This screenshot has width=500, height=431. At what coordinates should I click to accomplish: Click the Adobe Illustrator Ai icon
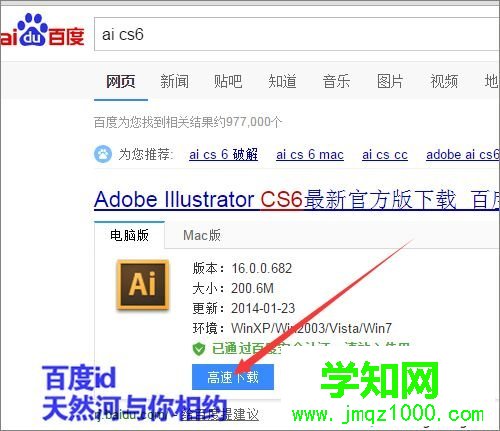[143, 284]
